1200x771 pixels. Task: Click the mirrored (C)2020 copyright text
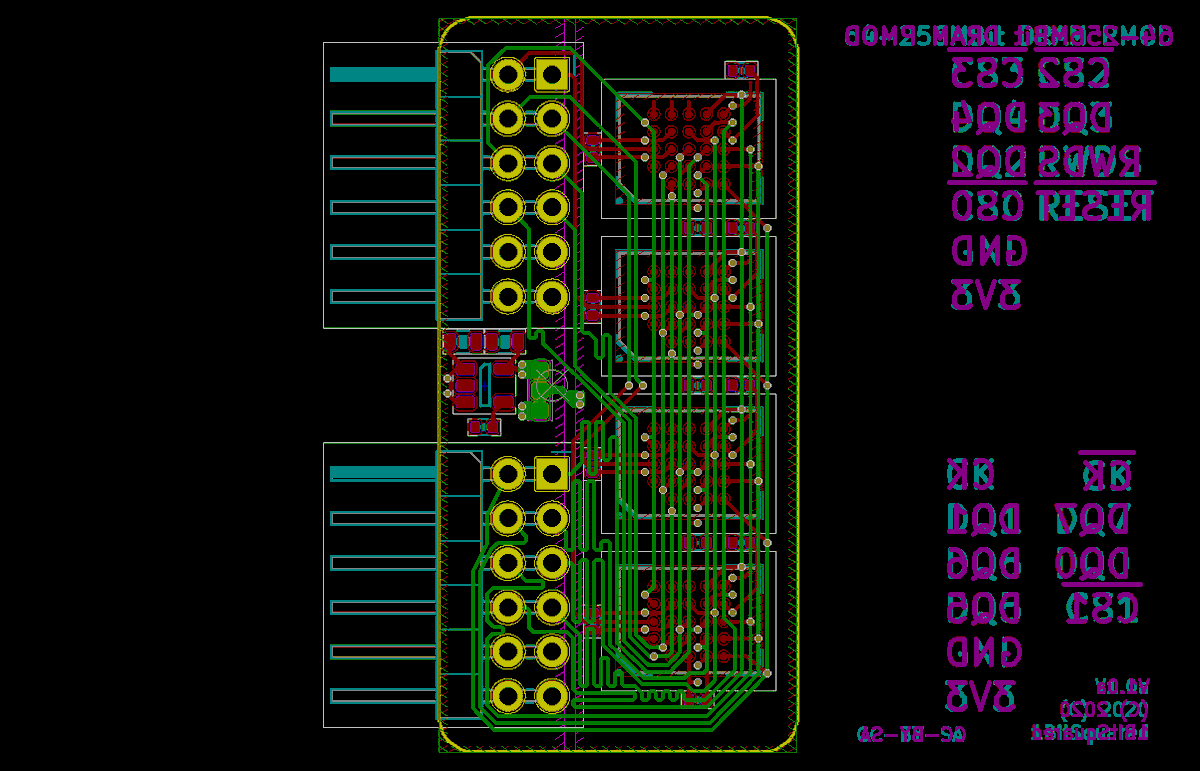click(1102, 709)
